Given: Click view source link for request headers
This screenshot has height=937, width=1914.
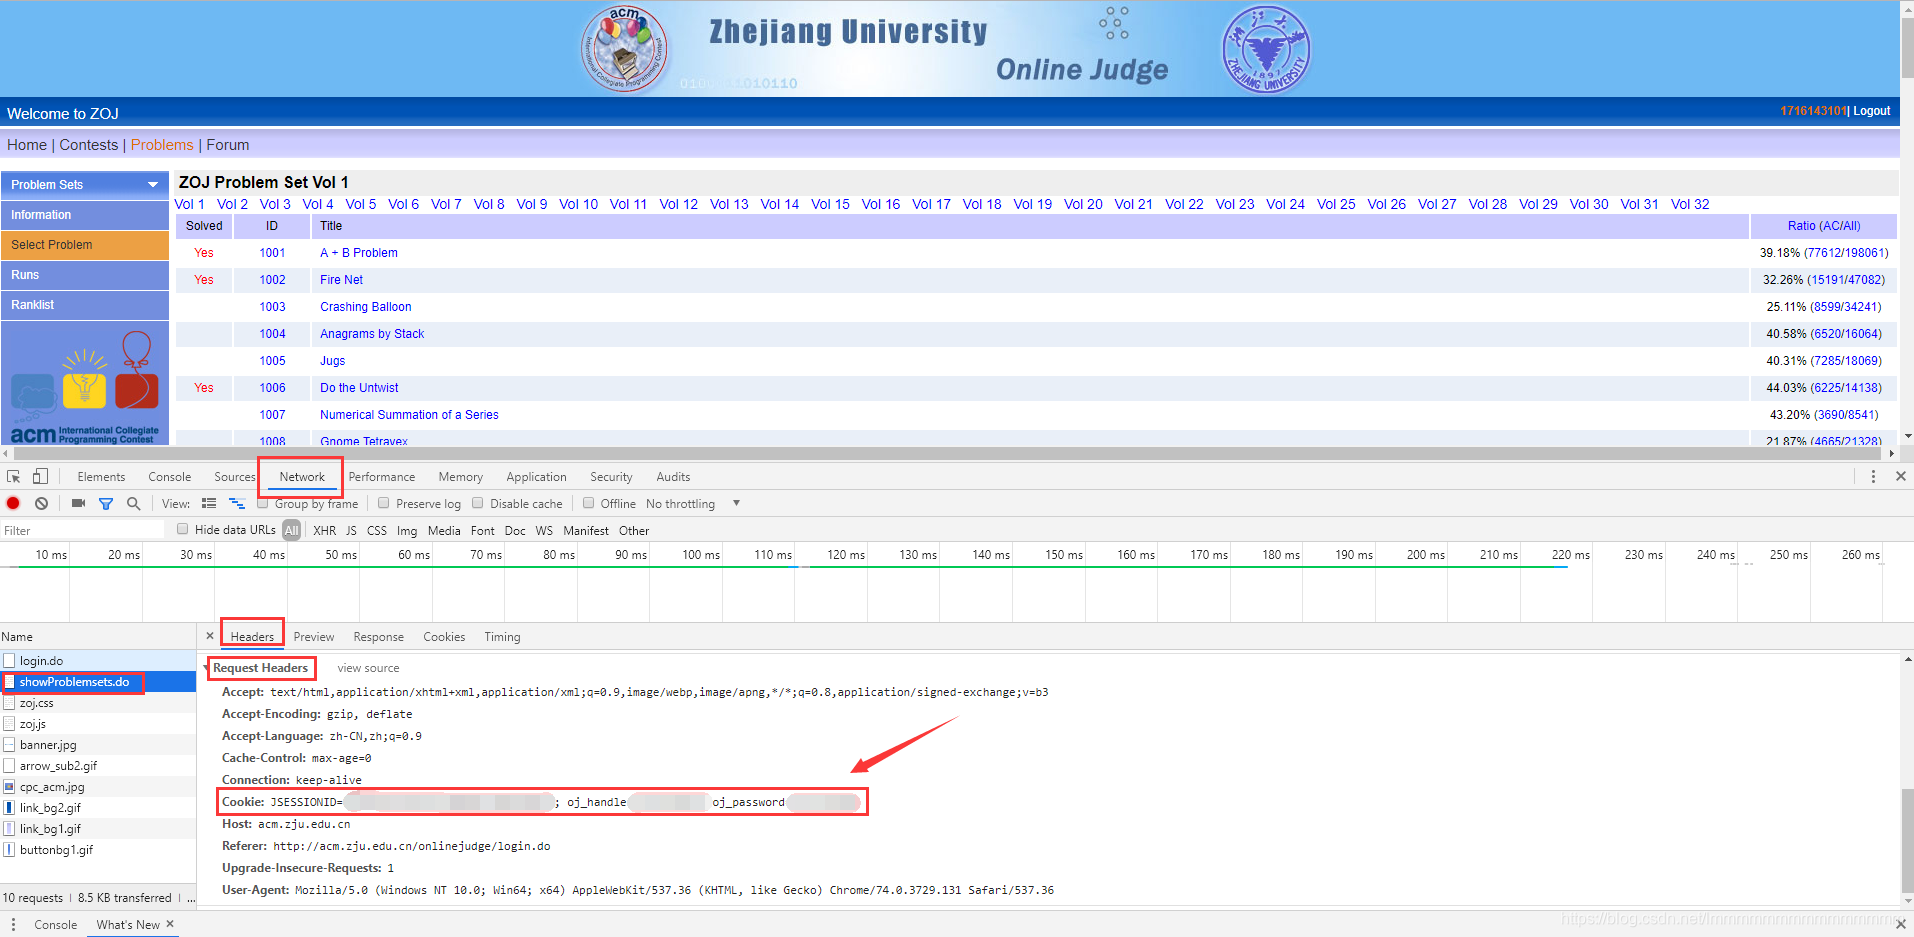Looking at the screenshot, I should (368, 668).
